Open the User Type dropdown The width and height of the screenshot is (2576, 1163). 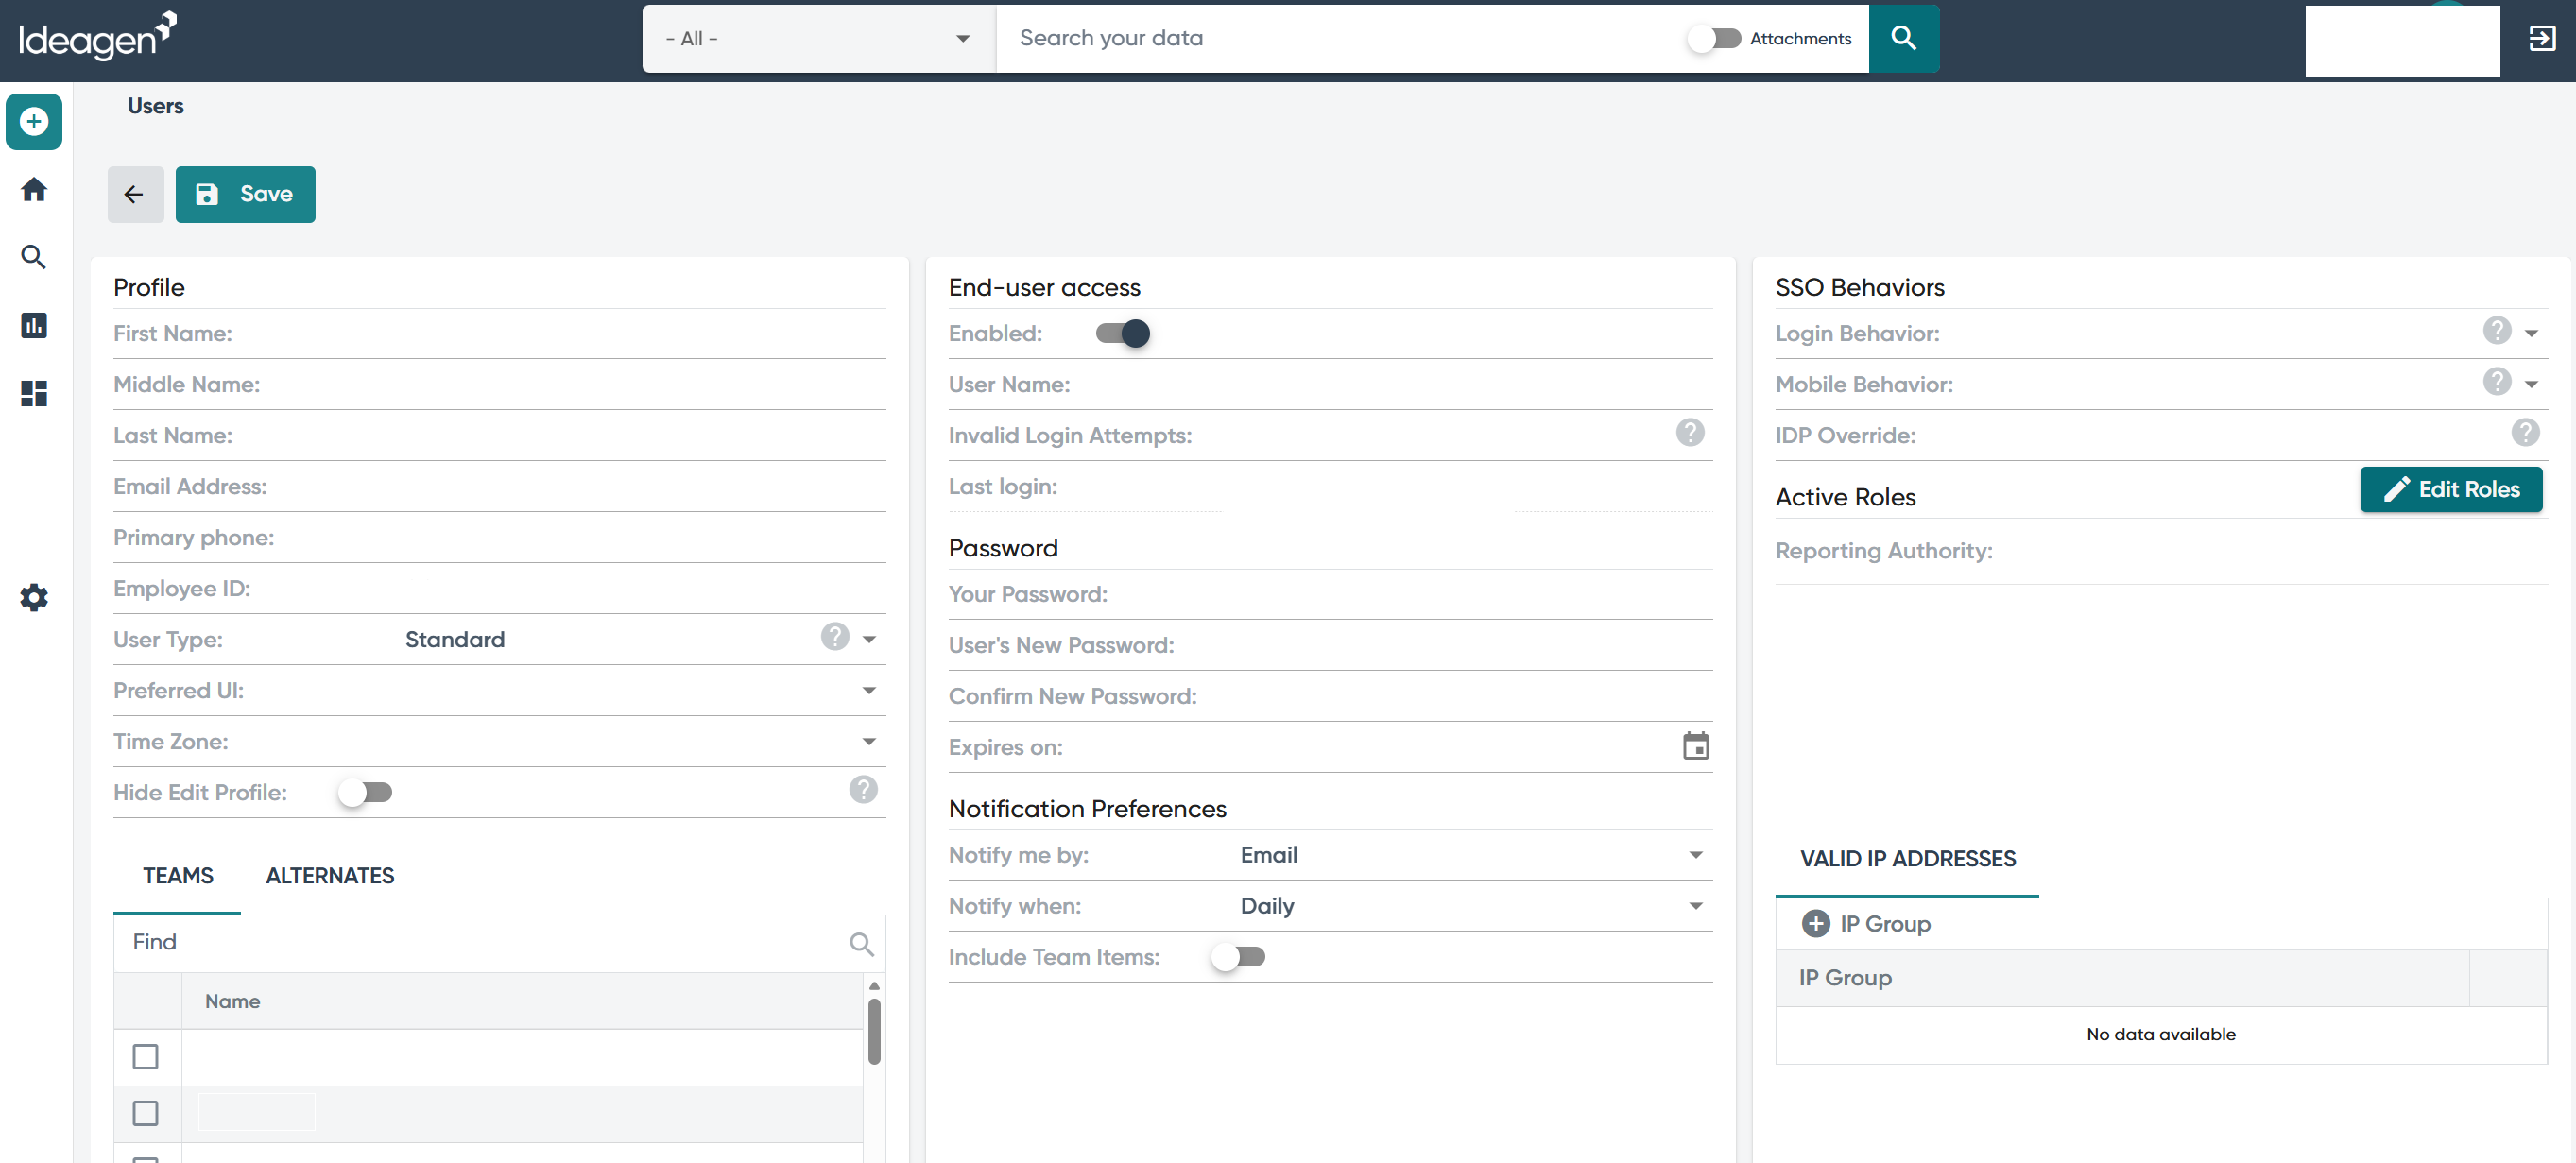coord(869,639)
